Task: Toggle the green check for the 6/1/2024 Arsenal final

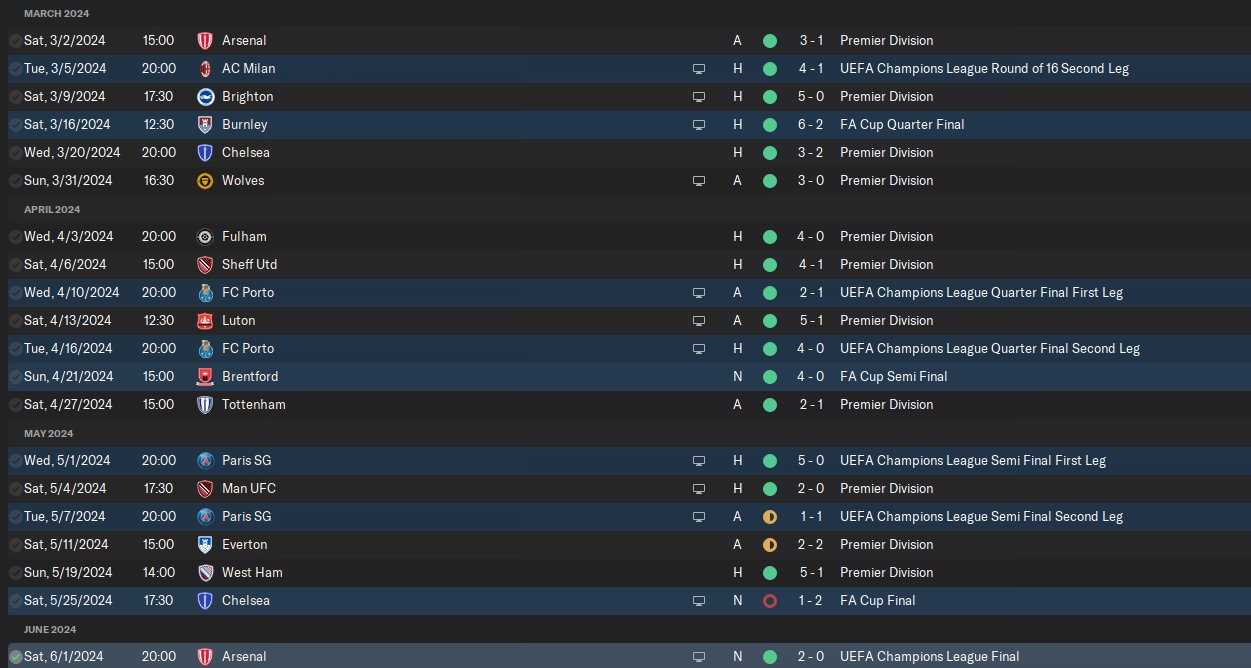Action: click(15, 657)
